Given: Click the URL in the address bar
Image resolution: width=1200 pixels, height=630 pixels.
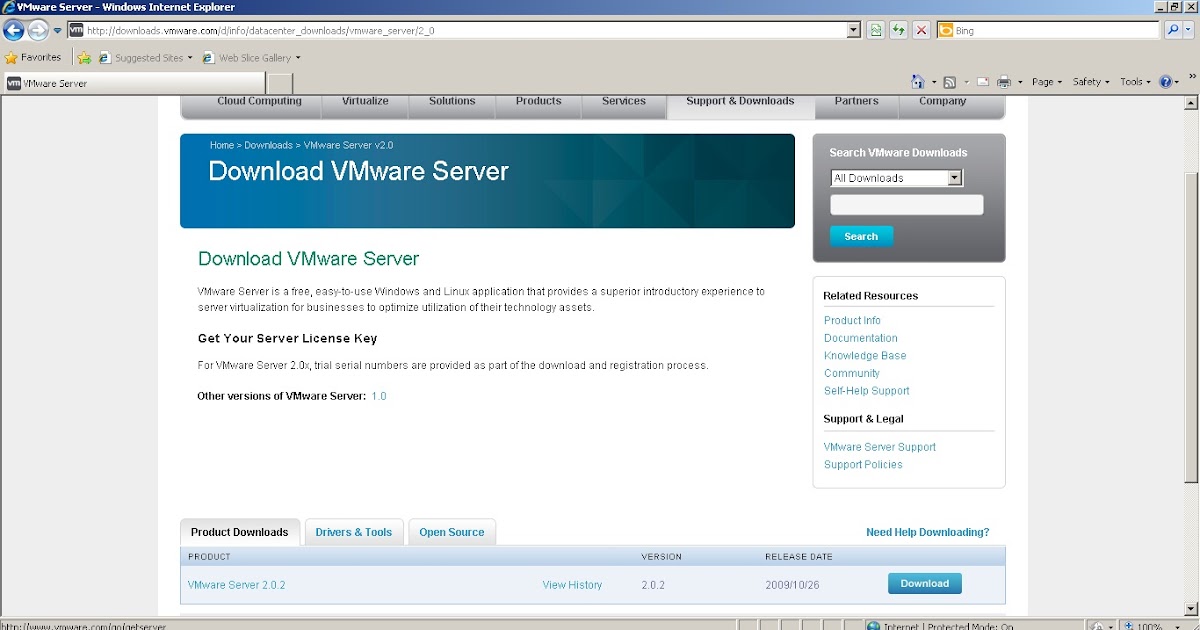Looking at the screenshot, I should tap(261, 31).
